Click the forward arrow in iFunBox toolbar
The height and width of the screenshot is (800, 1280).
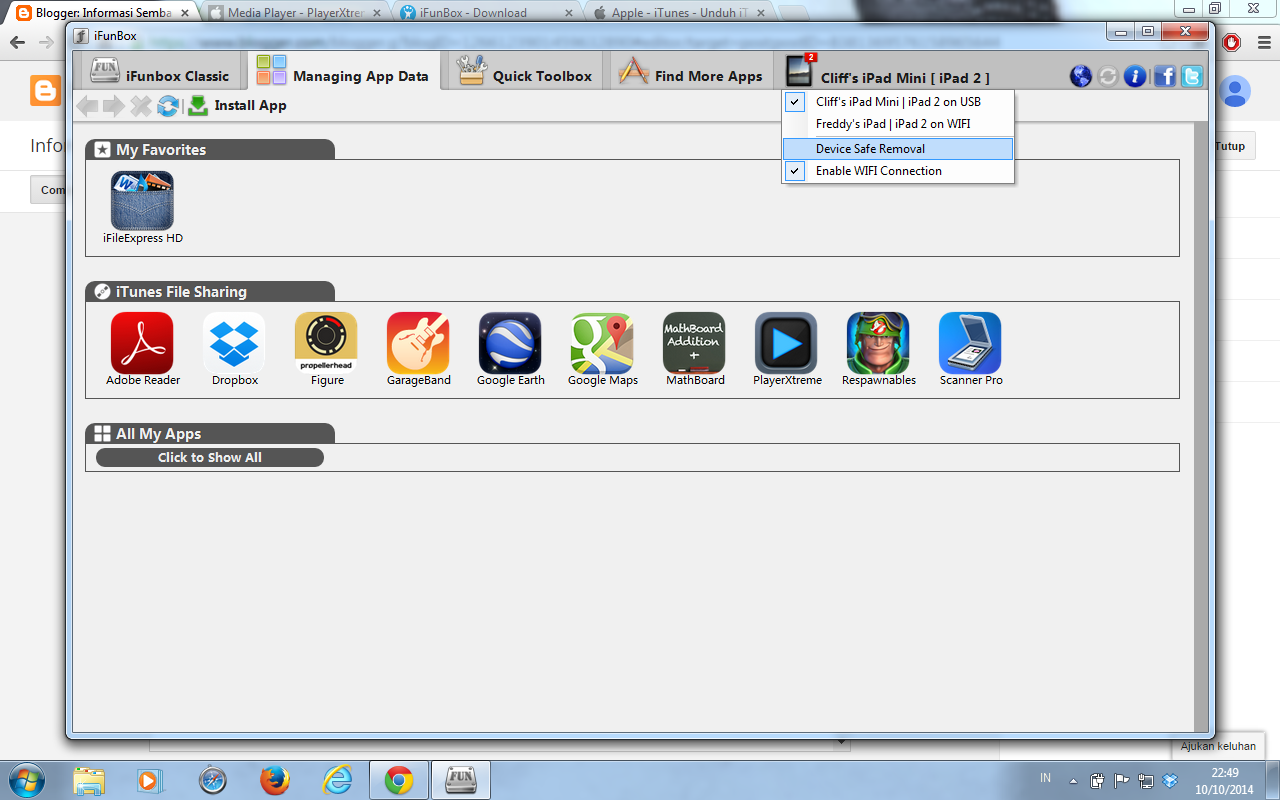(114, 106)
